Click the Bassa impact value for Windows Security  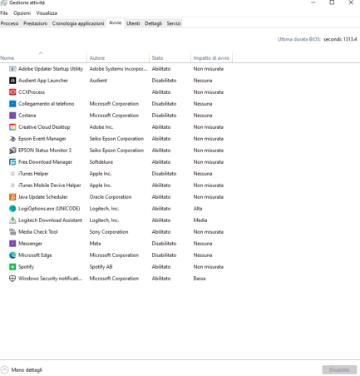click(199, 279)
